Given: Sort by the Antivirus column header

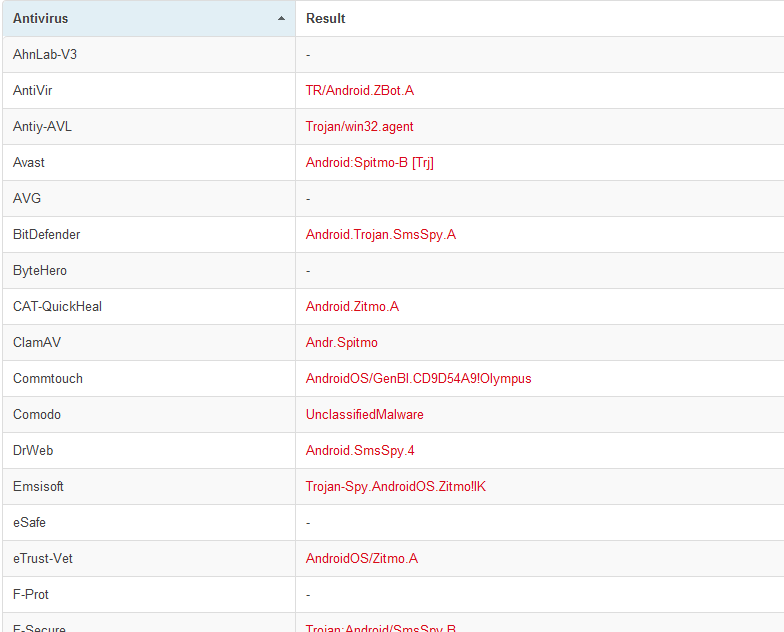Looking at the screenshot, I should [x=149, y=18].
